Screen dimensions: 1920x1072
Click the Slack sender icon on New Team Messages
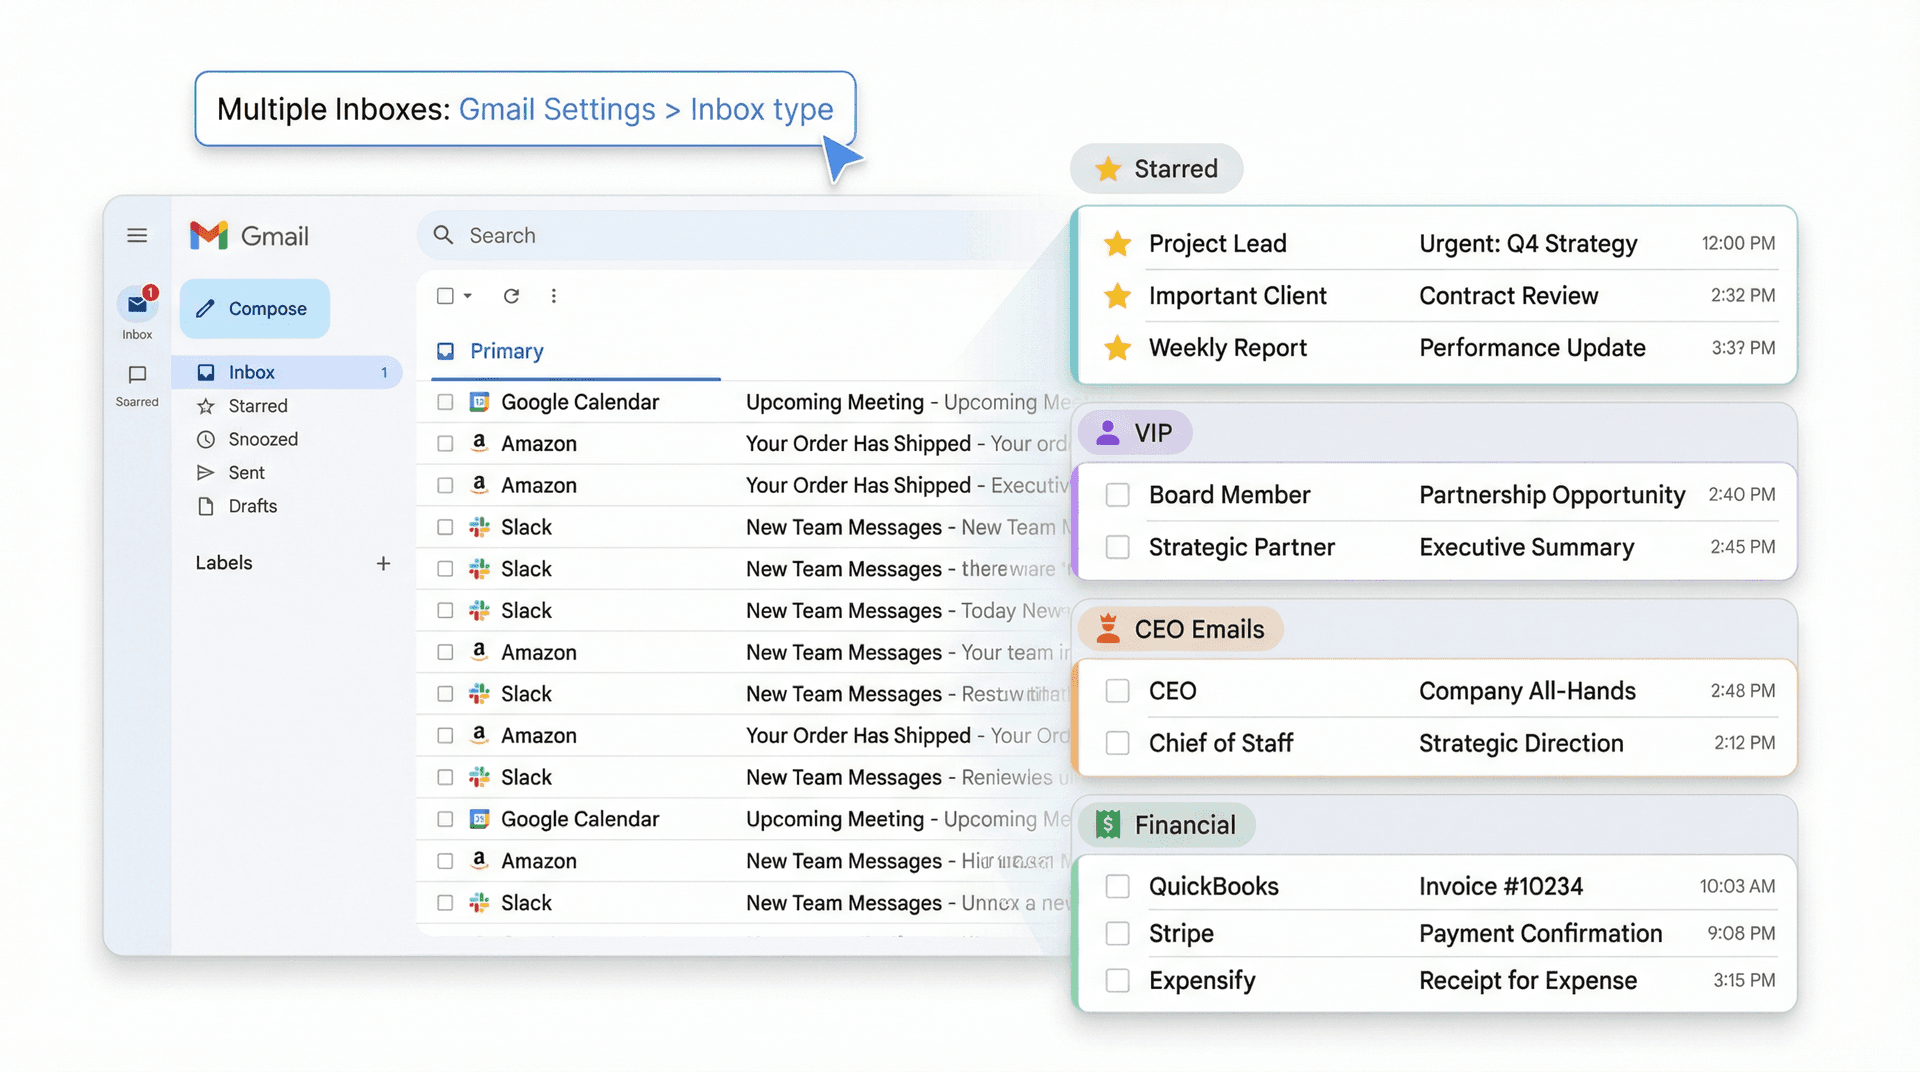tap(479, 526)
